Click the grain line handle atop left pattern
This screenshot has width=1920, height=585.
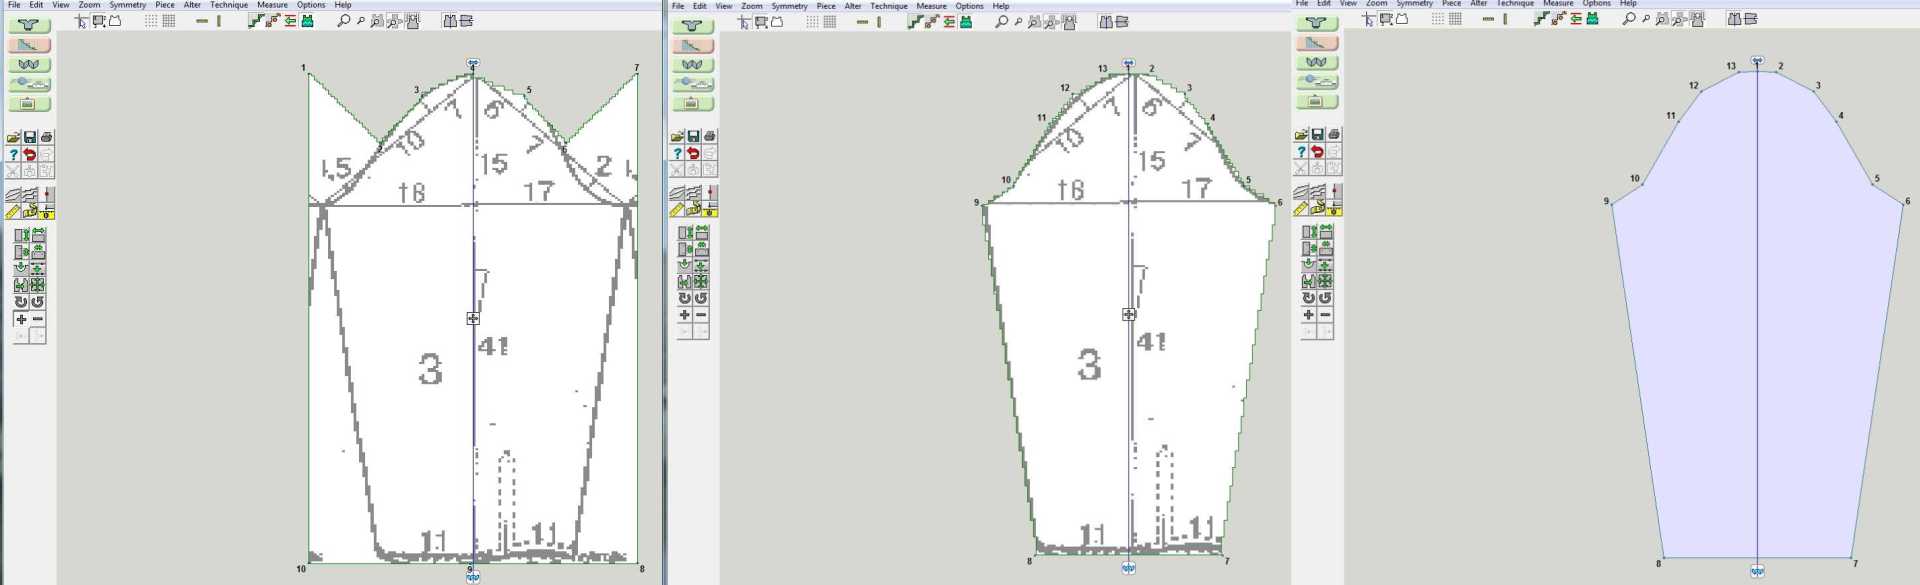click(473, 64)
